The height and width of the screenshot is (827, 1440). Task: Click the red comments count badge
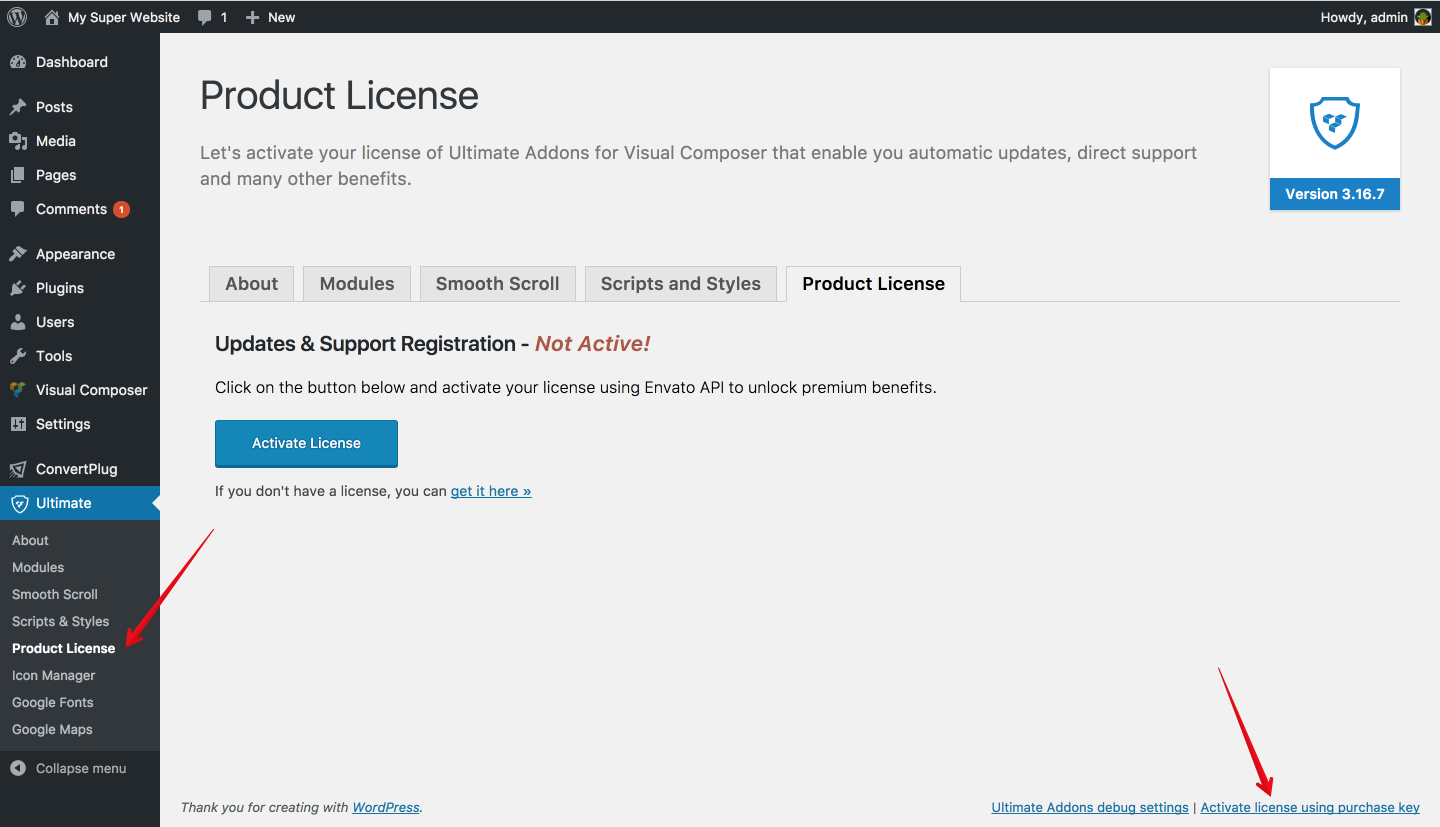(121, 209)
